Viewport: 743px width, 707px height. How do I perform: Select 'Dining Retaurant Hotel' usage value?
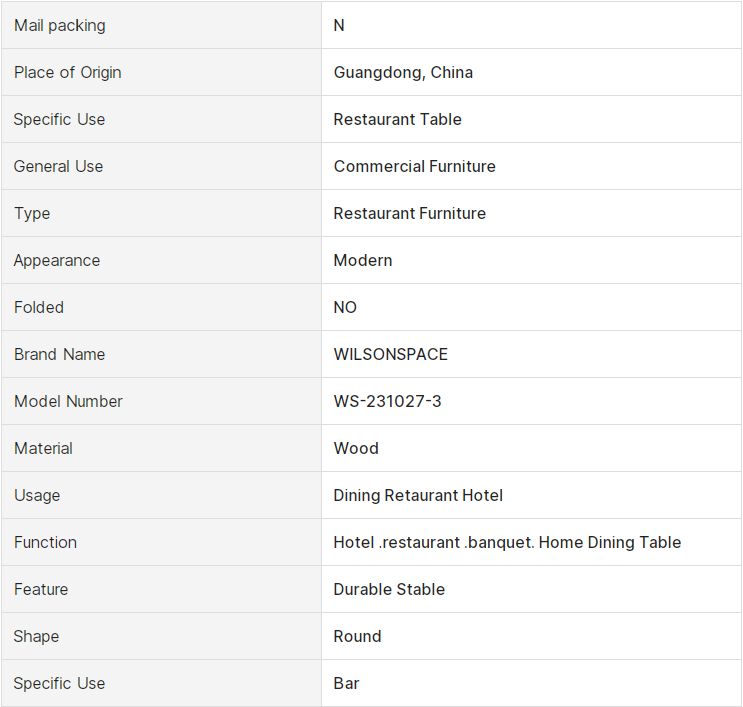click(418, 495)
